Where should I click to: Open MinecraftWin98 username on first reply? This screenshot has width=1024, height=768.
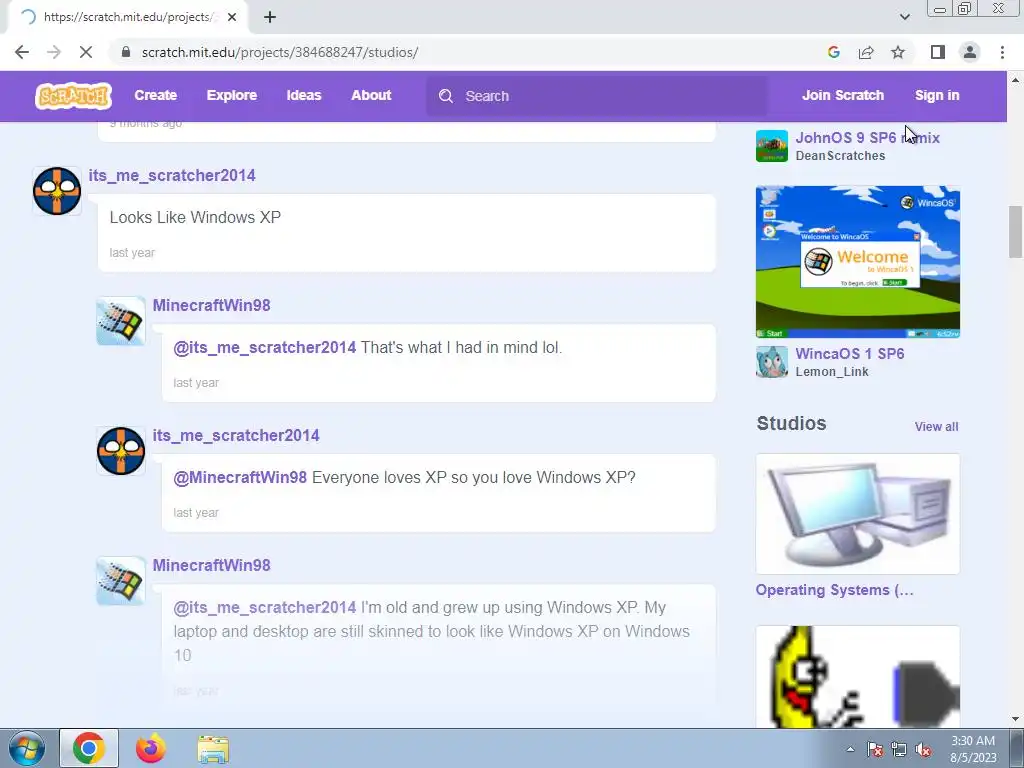[212, 306]
